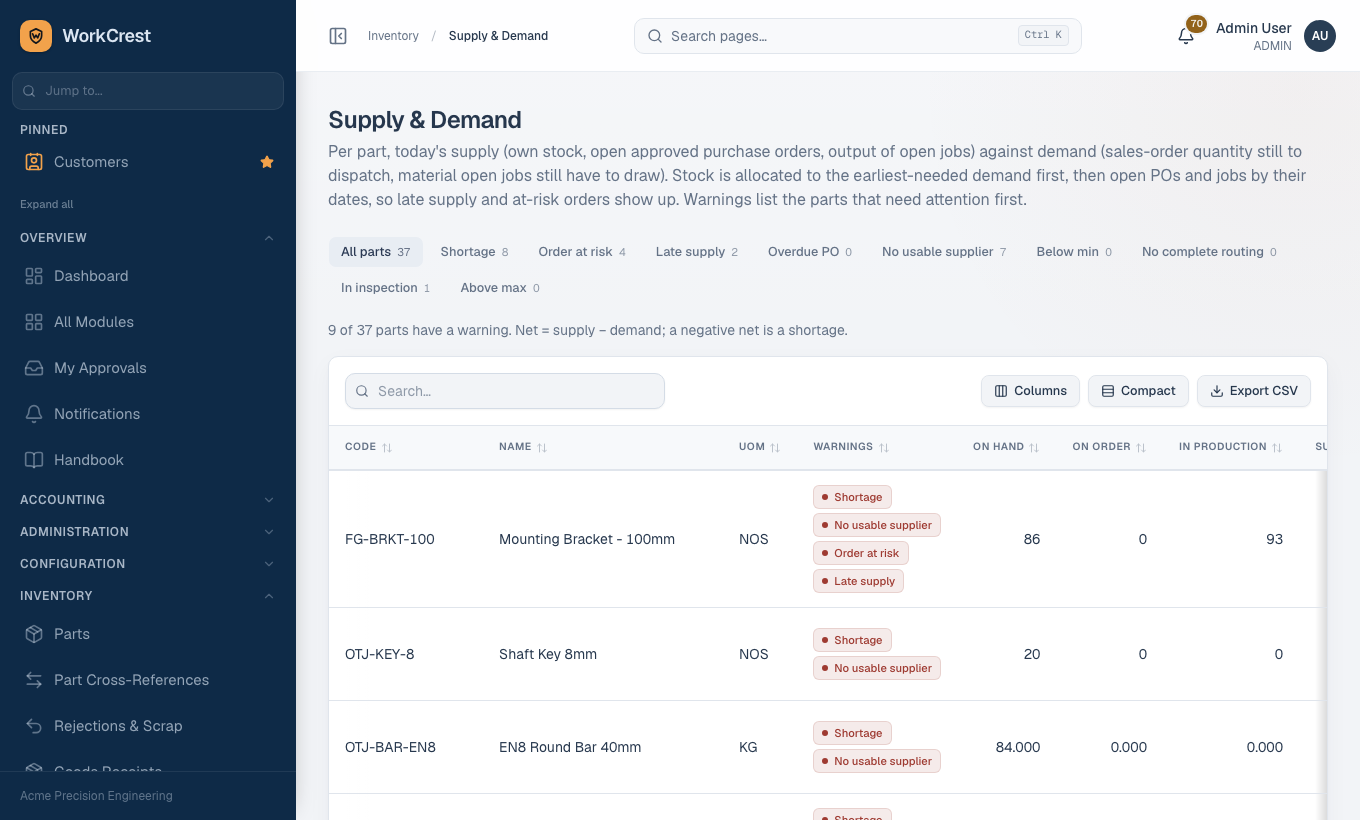Sort table by the UOM column
Screen dimensions: 1360x820
[x=759, y=447]
